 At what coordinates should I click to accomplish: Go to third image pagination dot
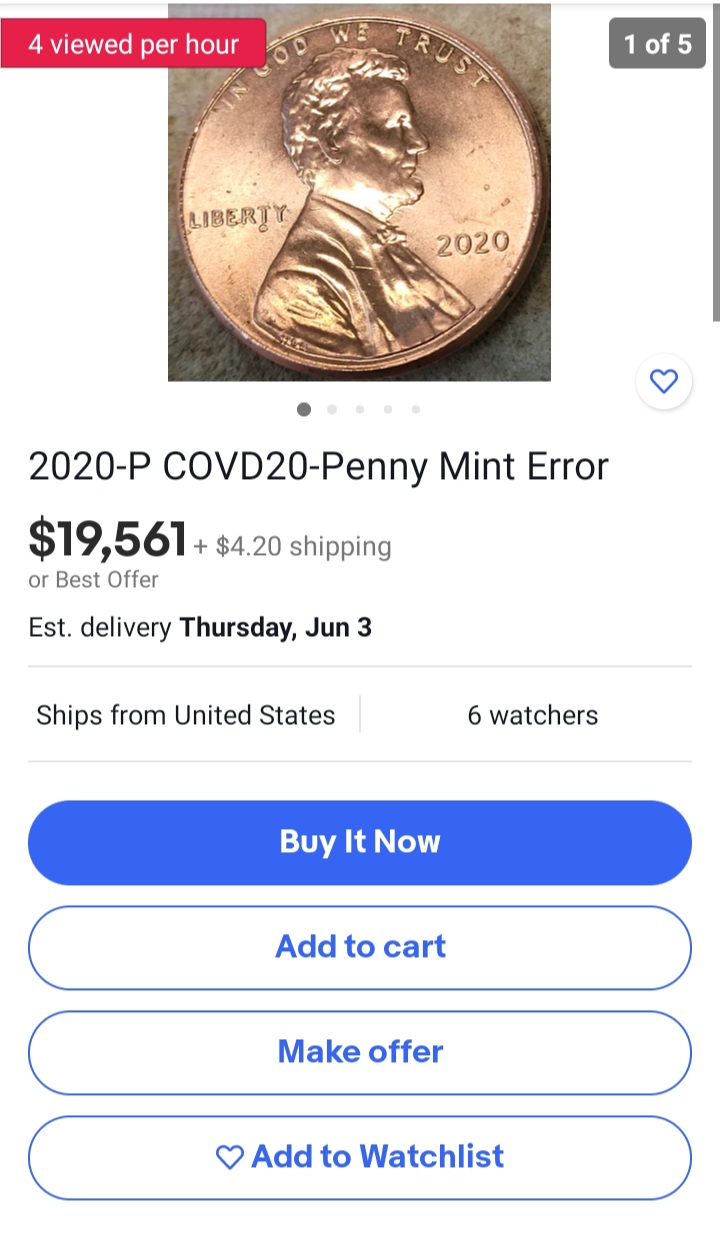click(x=360, y=409)
